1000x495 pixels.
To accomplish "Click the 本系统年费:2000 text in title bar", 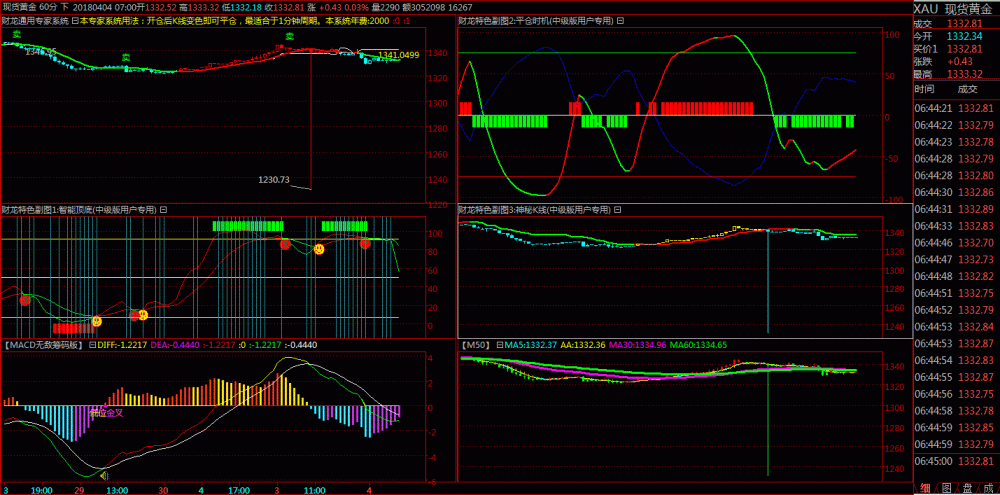I will [358, 20].
